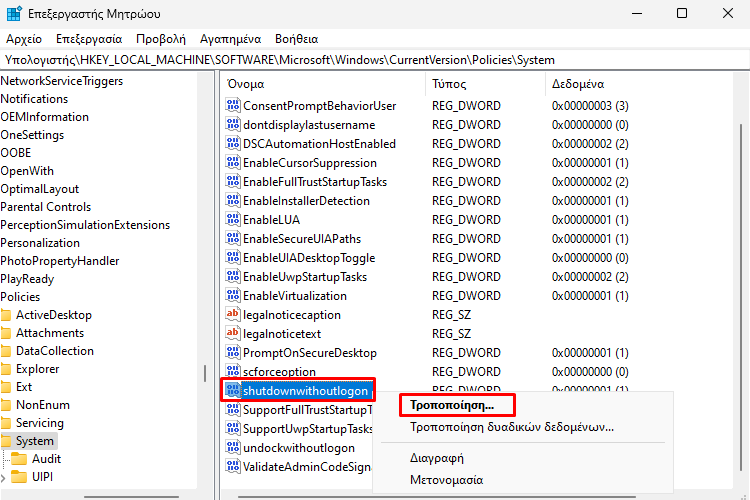
Task: Click the EnableInstallerDetection DWORD icon
Action: pyautogui.click(x=233, y=200)
